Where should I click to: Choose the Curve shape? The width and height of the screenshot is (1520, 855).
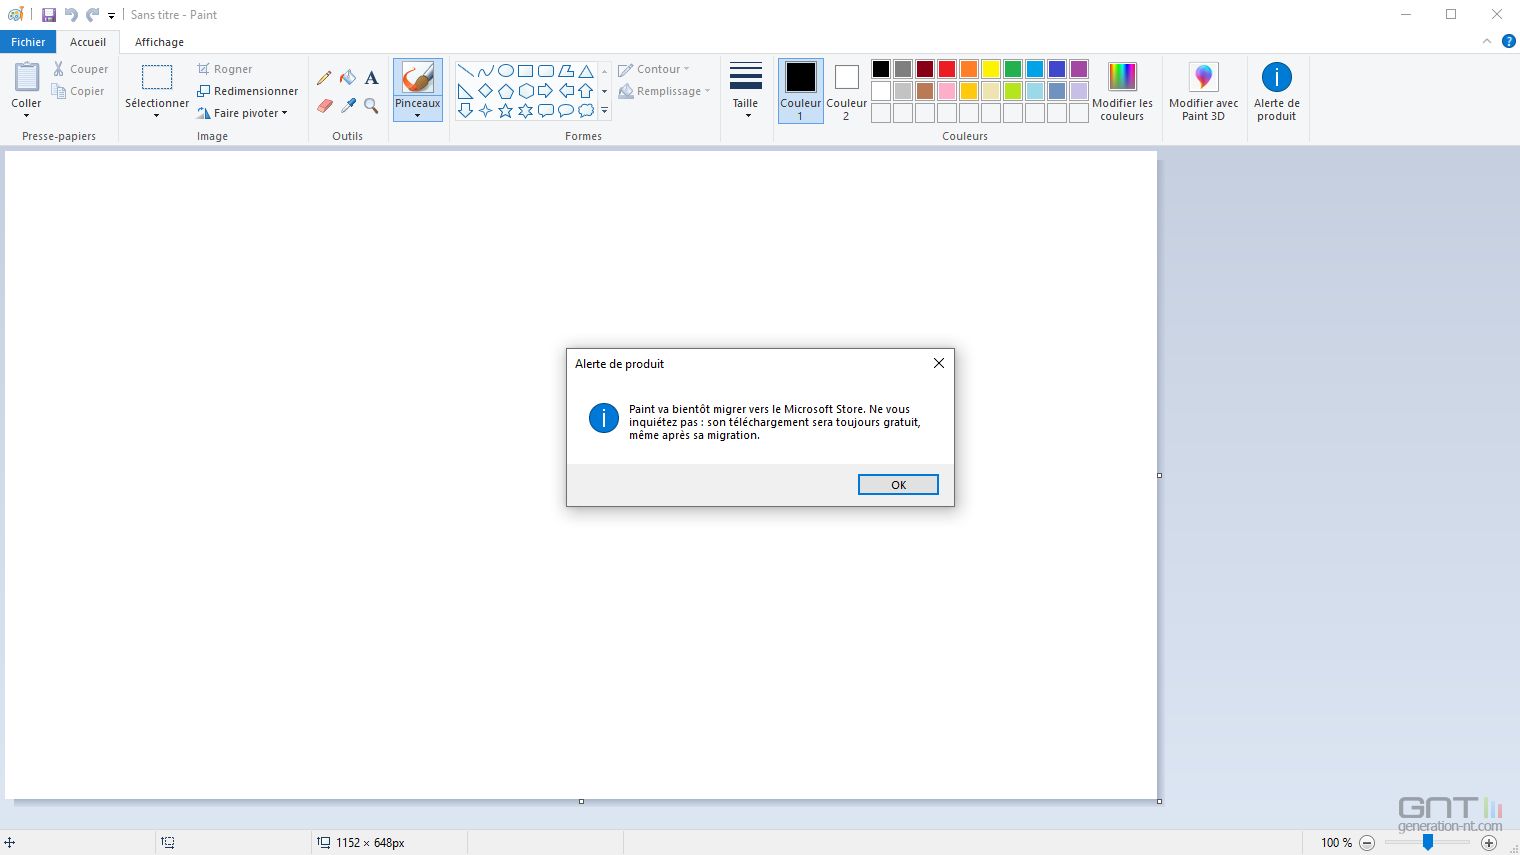(x=486, y=71)
